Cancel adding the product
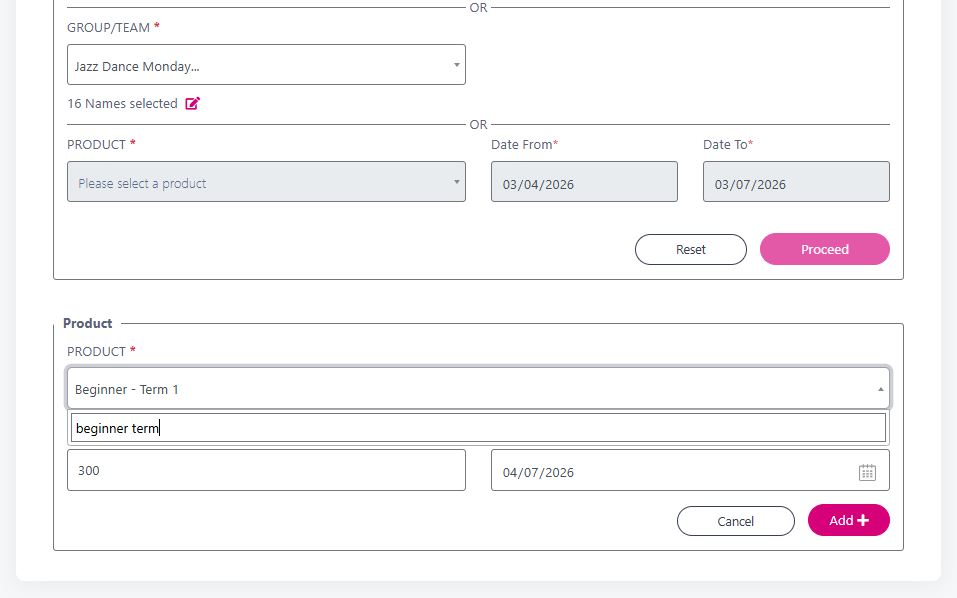 click(x=735, y=521)
